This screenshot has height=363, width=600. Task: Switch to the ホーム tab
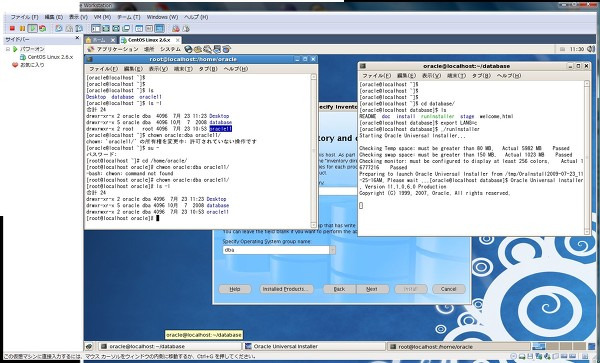[x=99, y=40]
